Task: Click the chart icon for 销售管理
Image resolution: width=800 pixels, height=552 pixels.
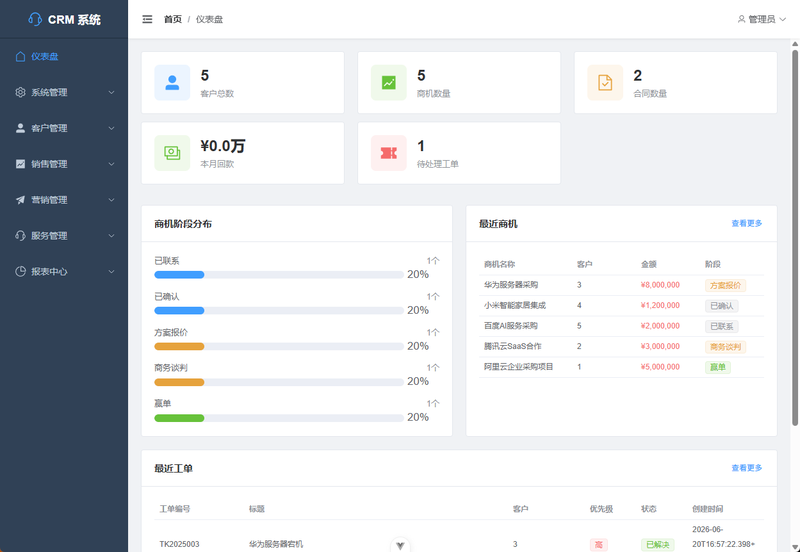Action: pyautogui.click(x=20, y=164)
